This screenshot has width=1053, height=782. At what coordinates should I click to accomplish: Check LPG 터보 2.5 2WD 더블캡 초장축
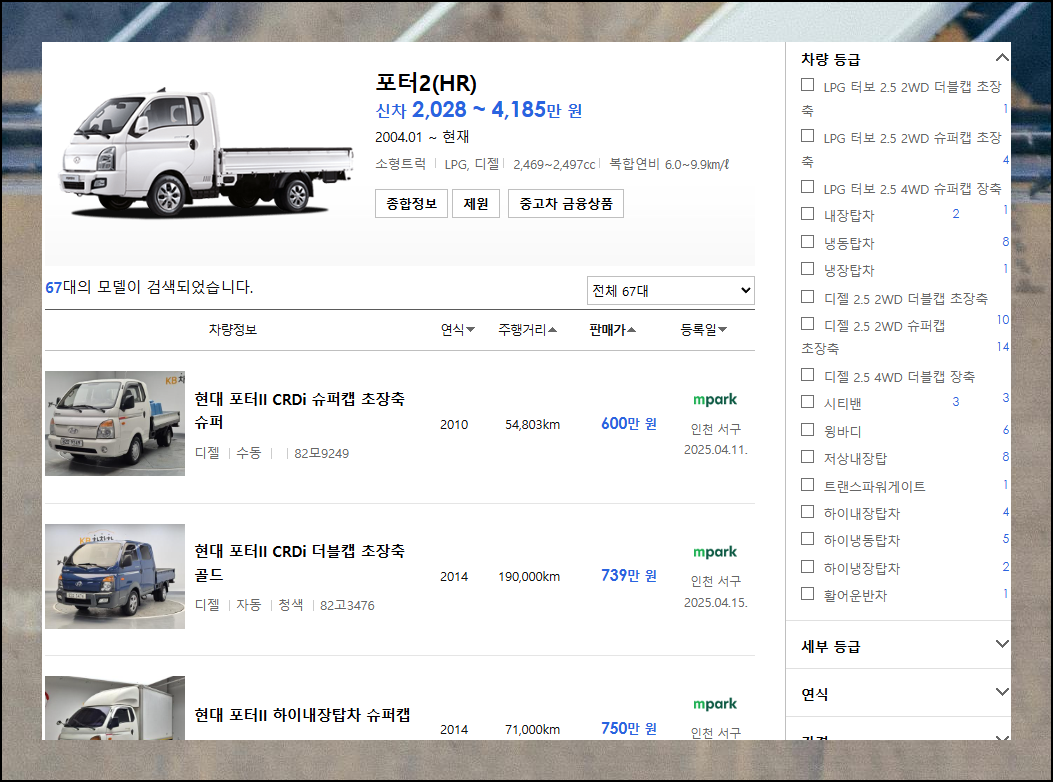click(808, 85)
